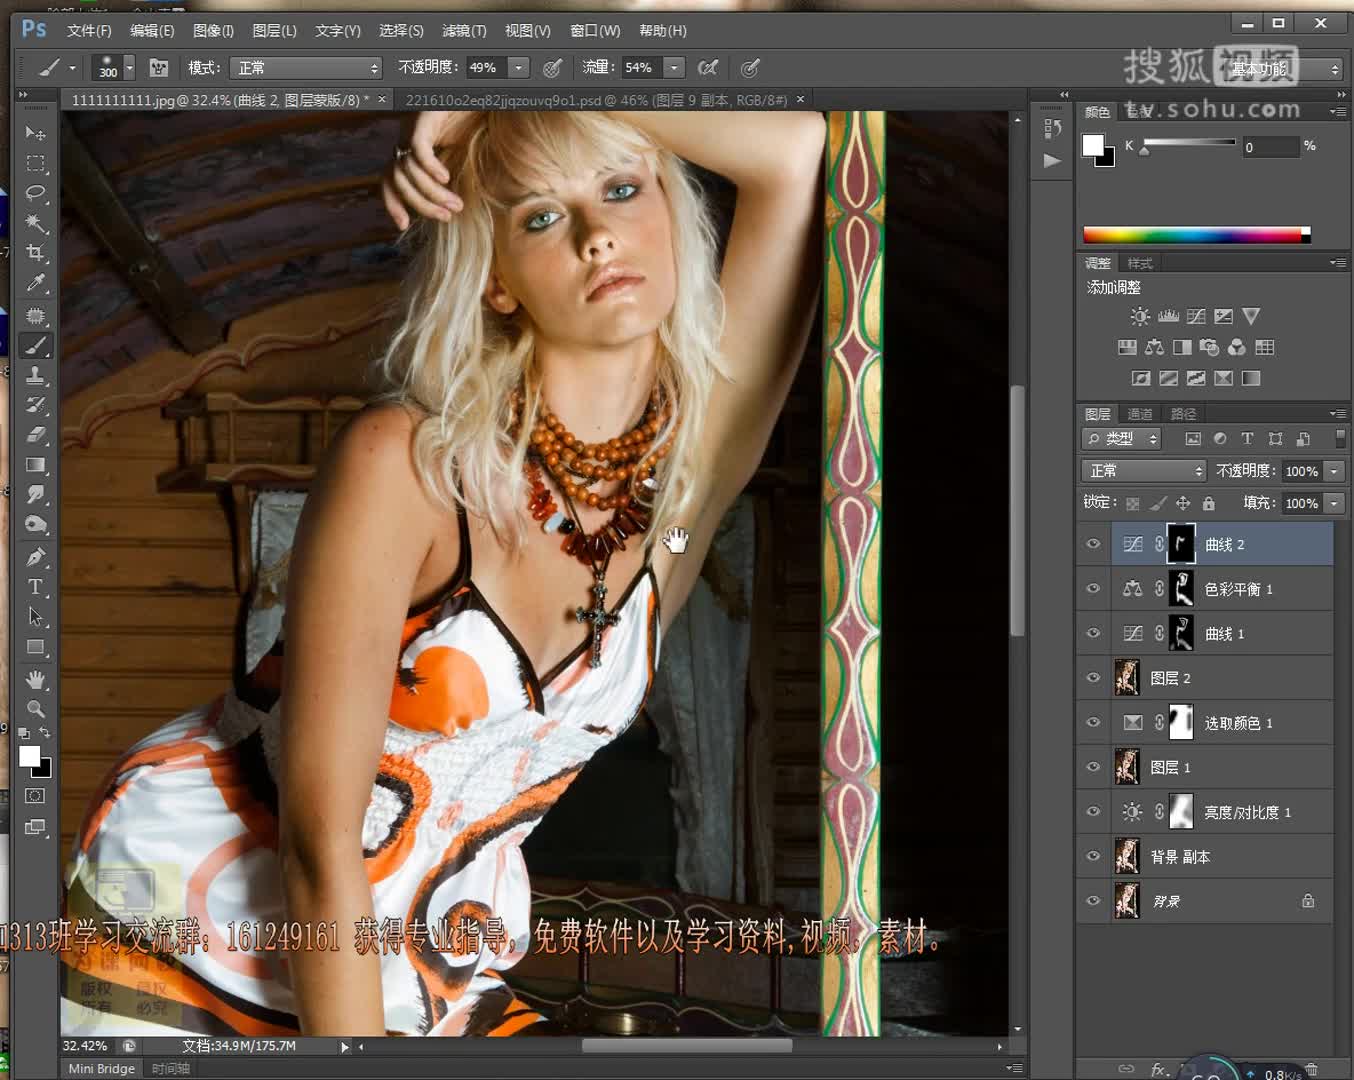Select the Lasso tool

coord(36,193)
